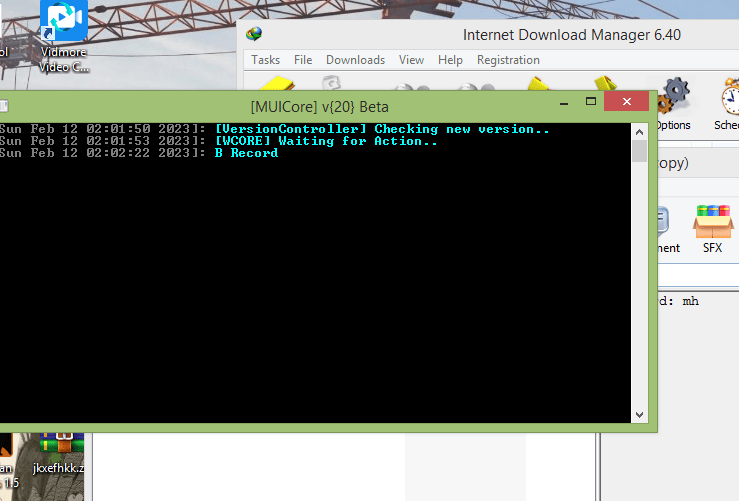Open IDM Options gear icon

click(x=673, y=105)
